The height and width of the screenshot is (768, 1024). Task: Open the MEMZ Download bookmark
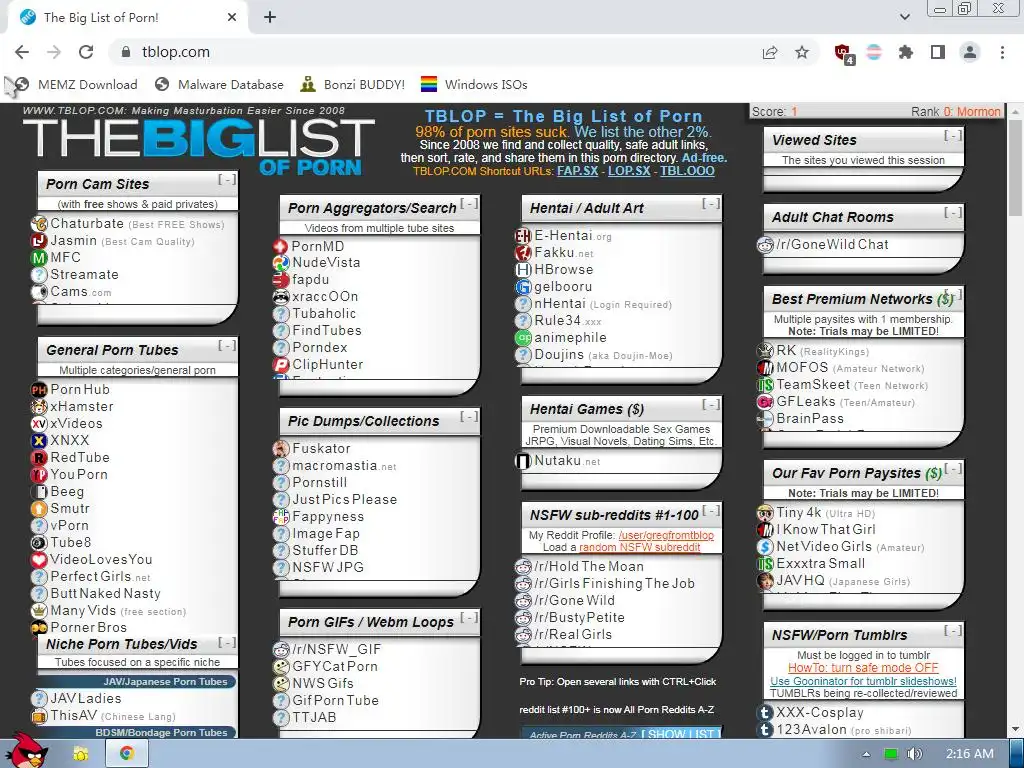(74, 84)
